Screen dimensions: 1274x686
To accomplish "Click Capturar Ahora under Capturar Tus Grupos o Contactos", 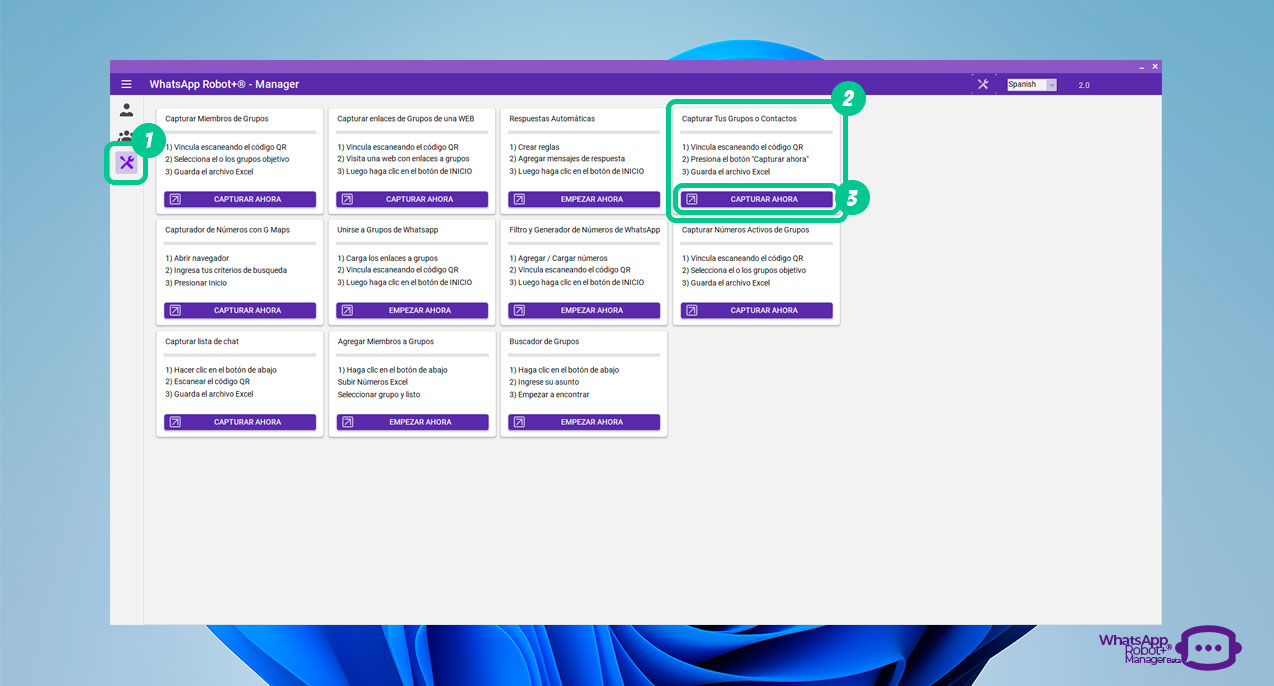I will 757,199.
